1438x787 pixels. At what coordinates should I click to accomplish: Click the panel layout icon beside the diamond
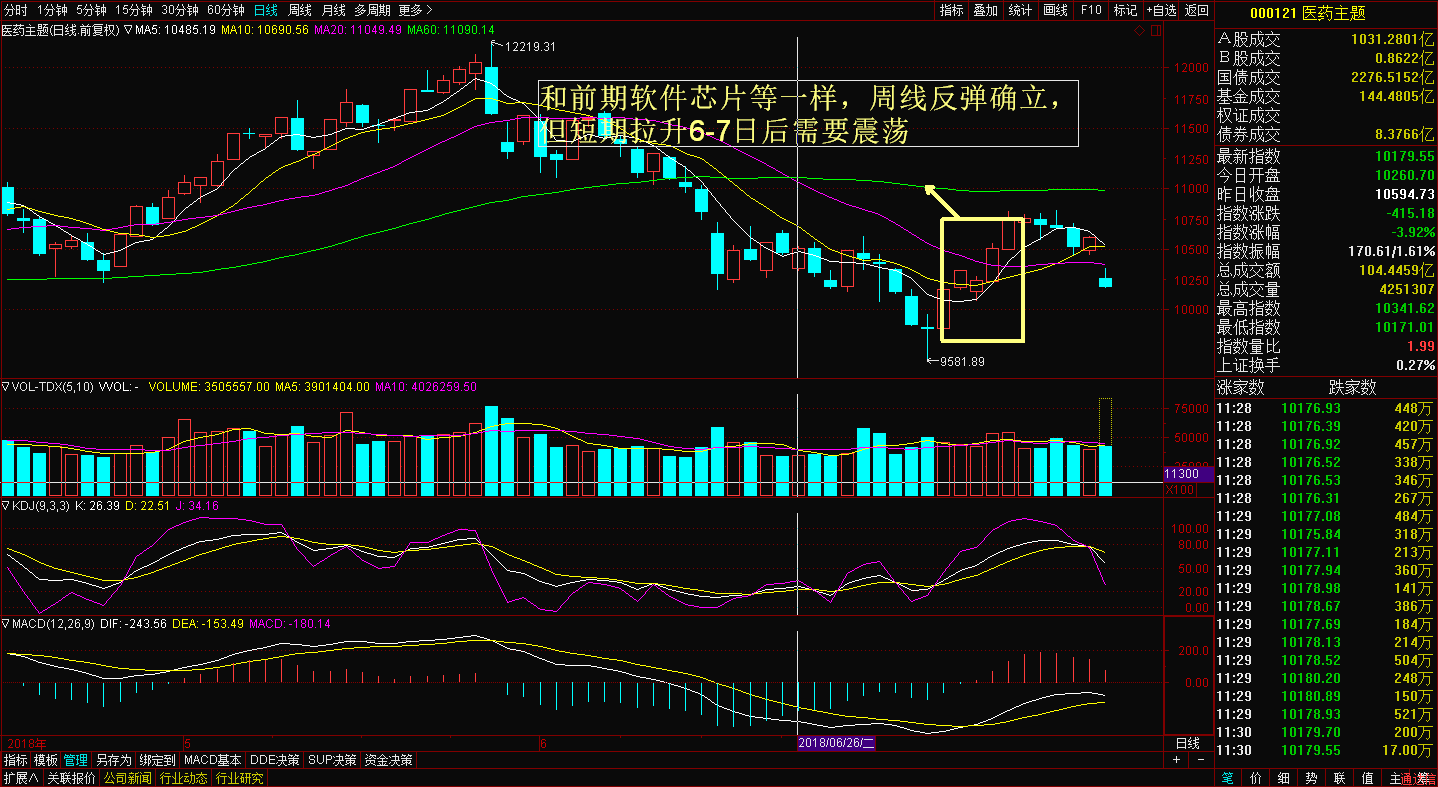pos(1157,30)
